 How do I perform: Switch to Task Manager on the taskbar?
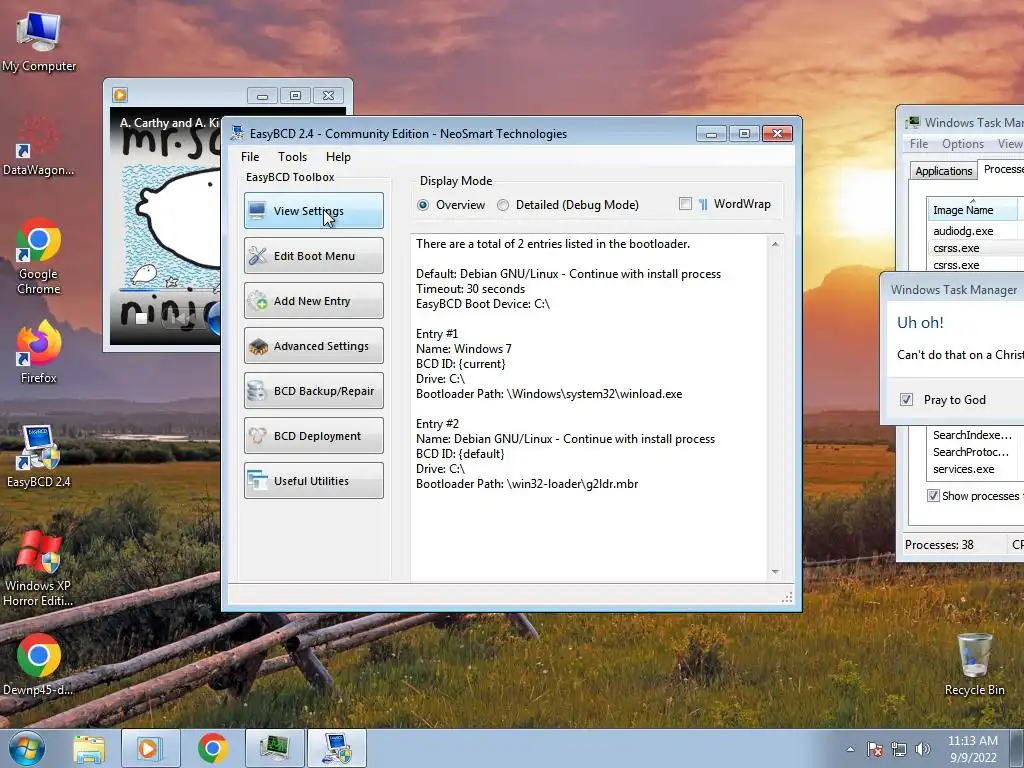tap(274, 748)
